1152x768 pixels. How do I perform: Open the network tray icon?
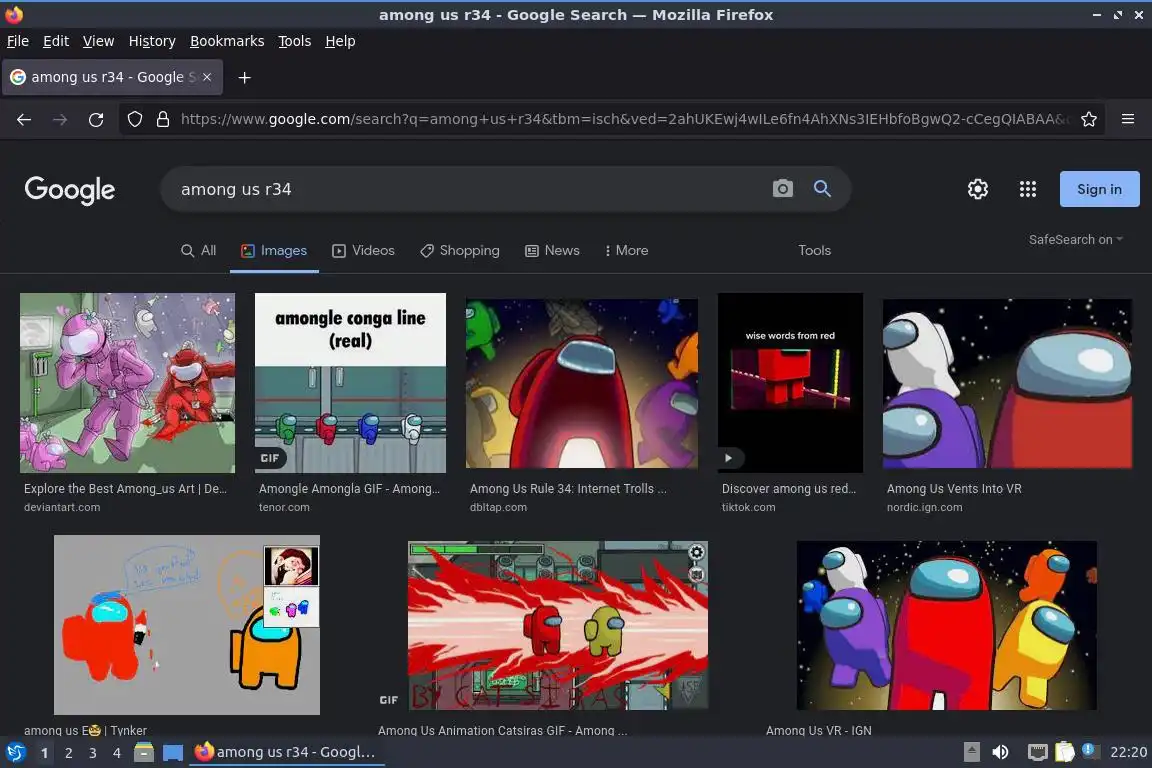pyautogui.click(x=1037, y=752)
